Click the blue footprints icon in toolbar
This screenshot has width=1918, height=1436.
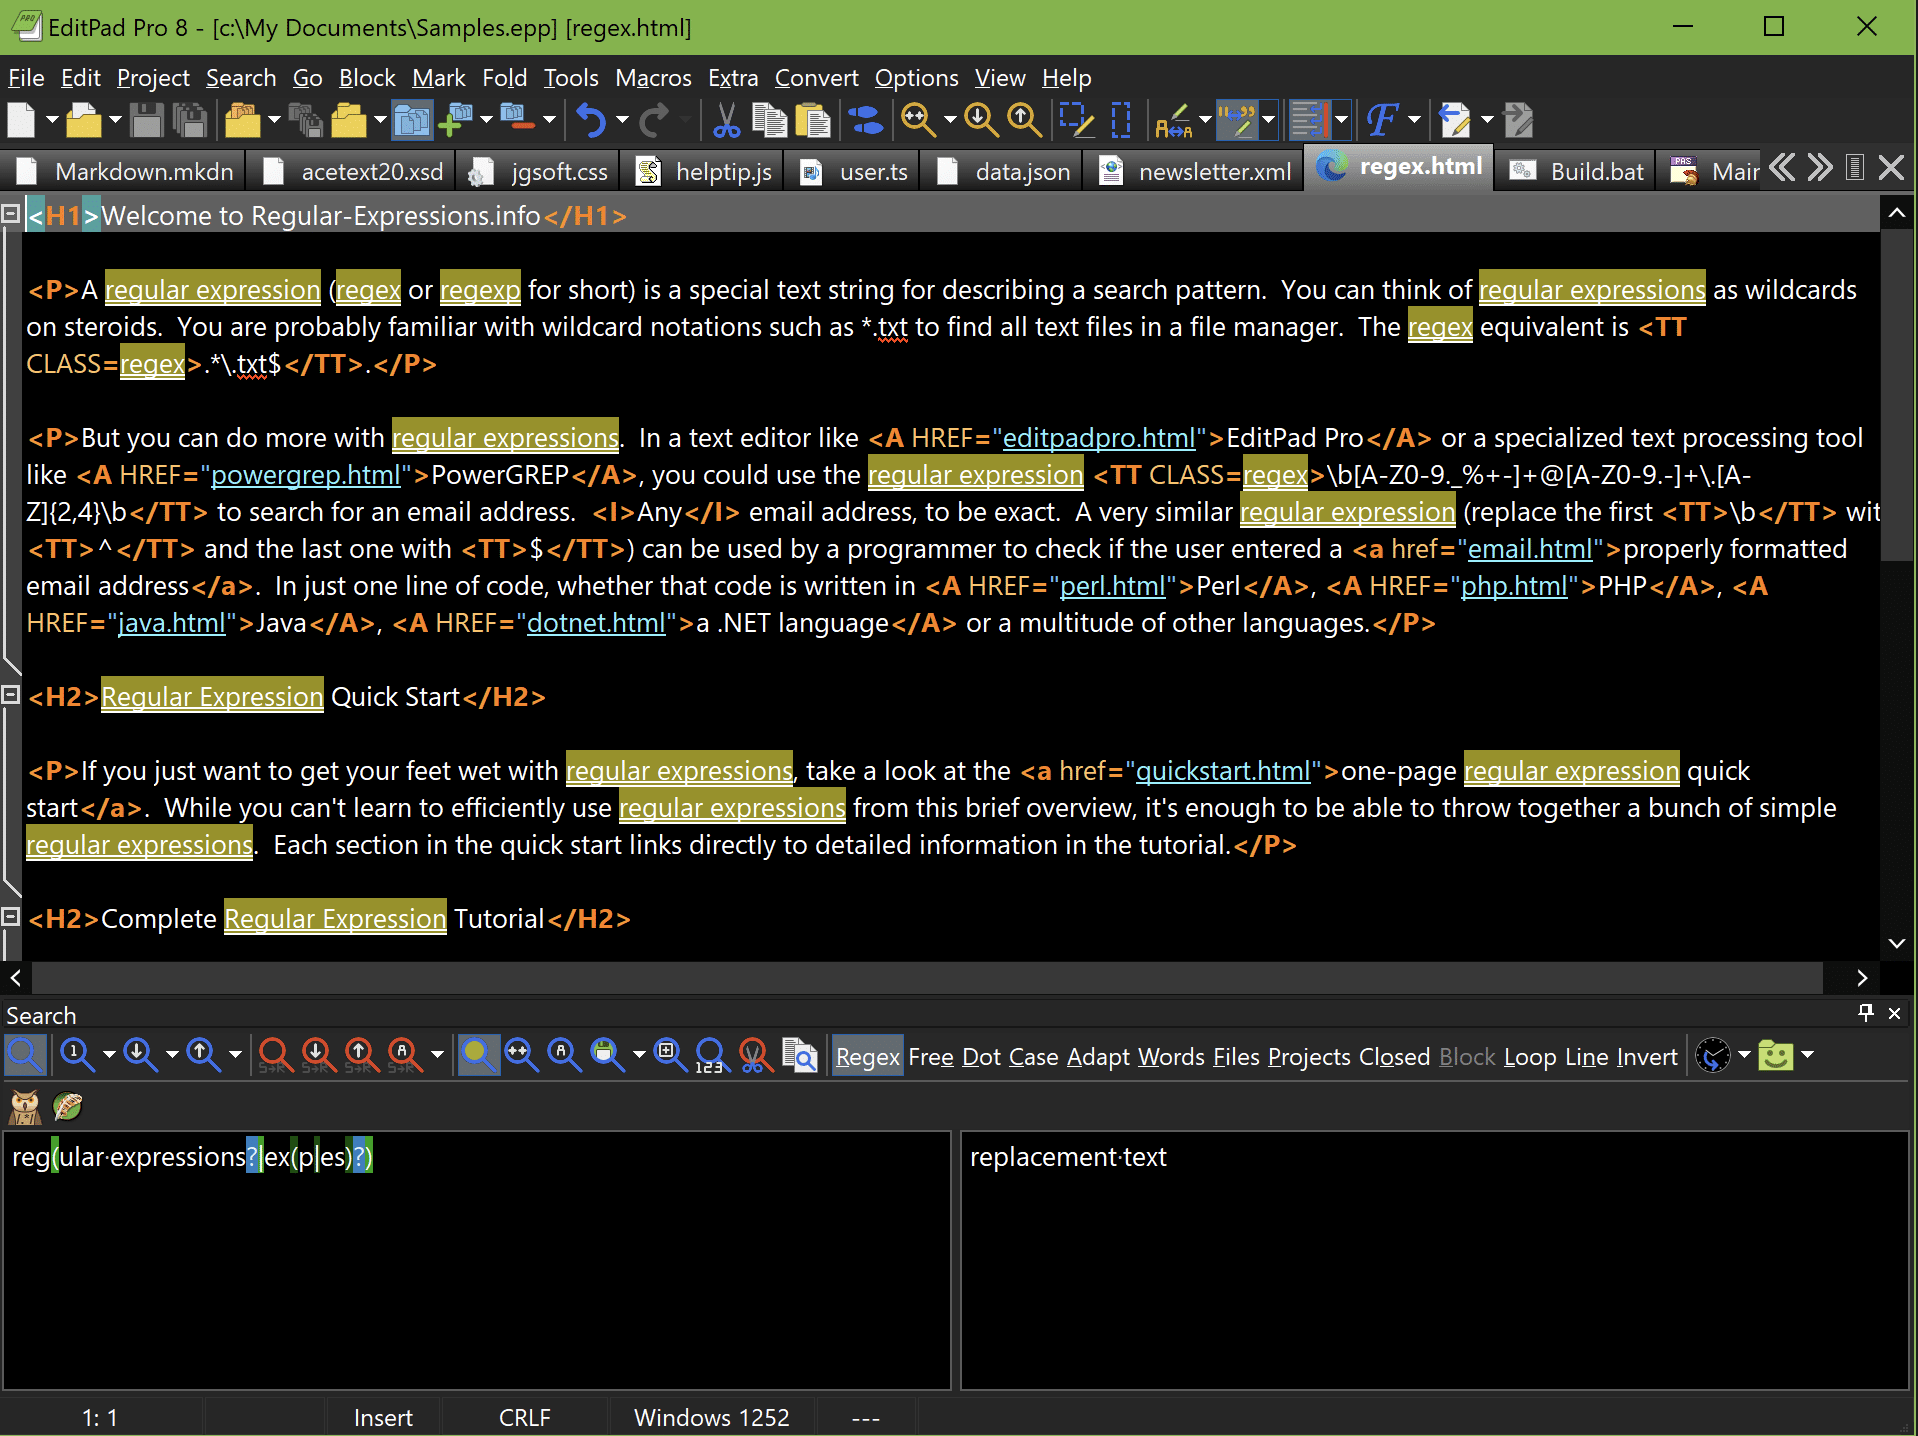point(866,120)
